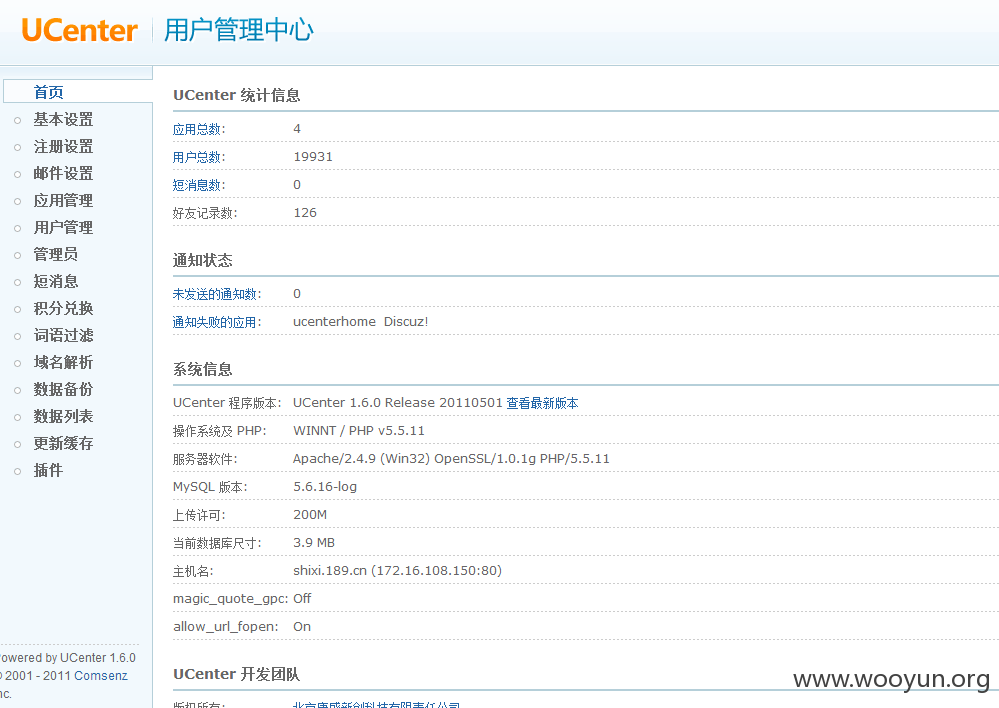Image resolution: width=999 pixels, height=708 pixels.
Task: Open 首页 in the sidebar
Action: (x=48, y=92)
